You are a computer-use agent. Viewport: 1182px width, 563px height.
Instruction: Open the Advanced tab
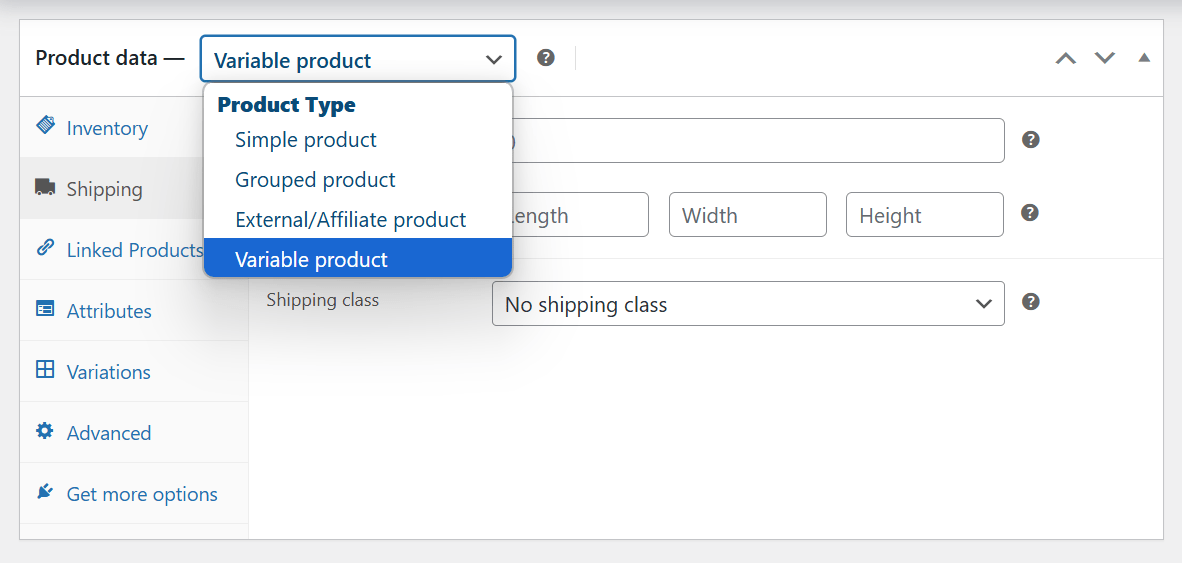pyautogui.click(x=133, y=433)
